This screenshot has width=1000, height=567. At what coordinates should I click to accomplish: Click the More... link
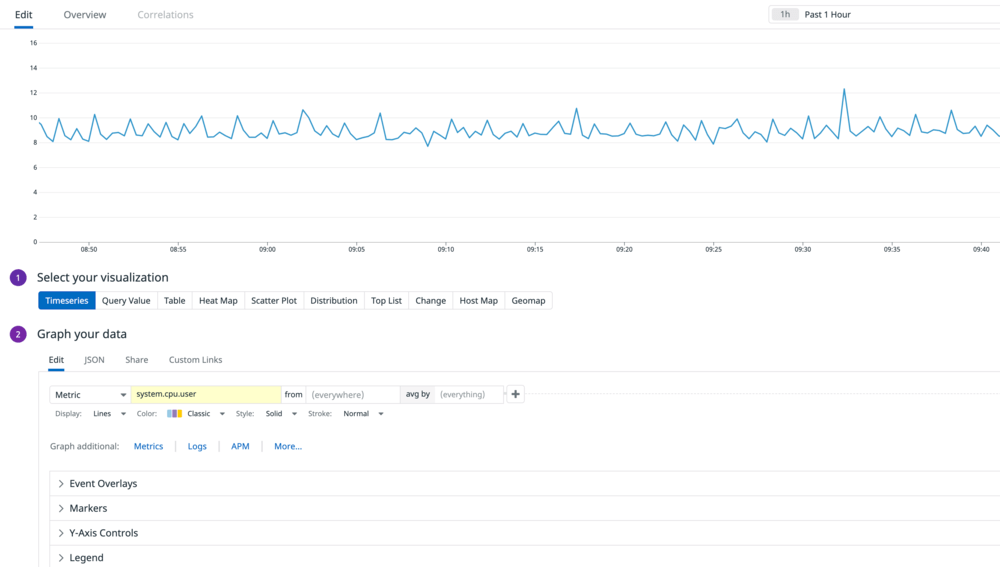pyautogui.click(x=288, y=446)
